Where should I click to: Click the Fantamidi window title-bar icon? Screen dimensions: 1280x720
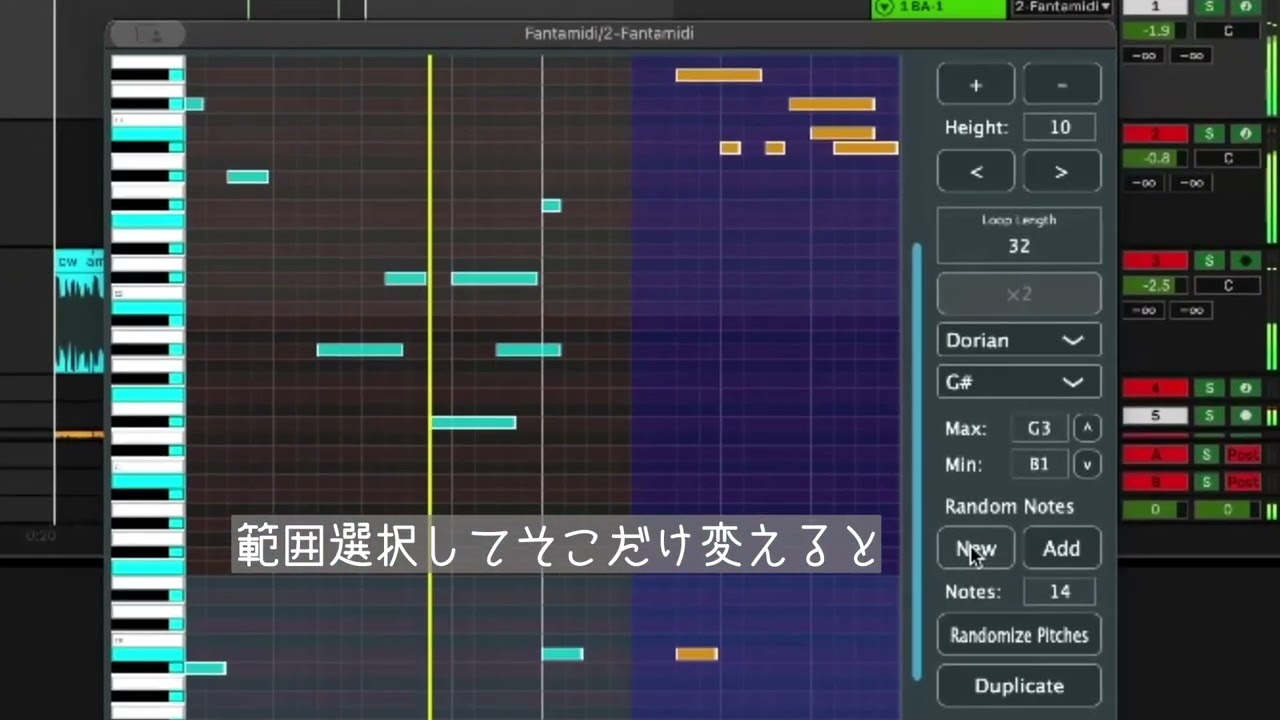click(x=147, y=34)
